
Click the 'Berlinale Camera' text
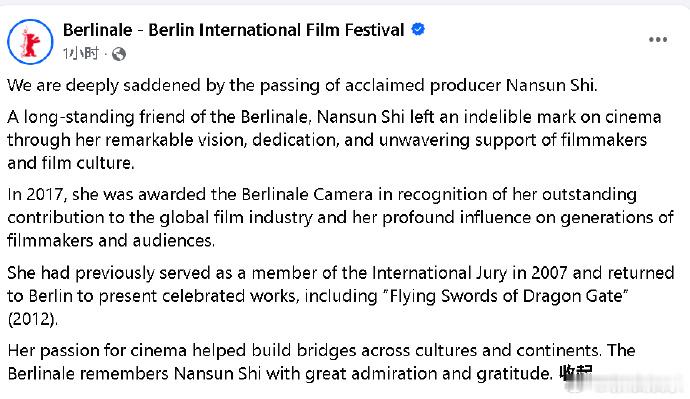(x=307, y=194)
